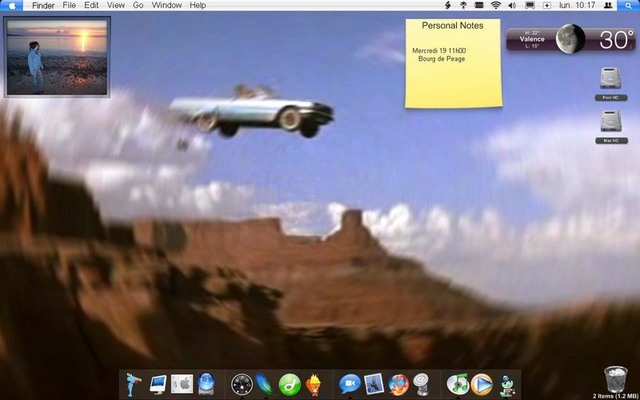Click the small square plus menu bar icon

coord(547,5)
